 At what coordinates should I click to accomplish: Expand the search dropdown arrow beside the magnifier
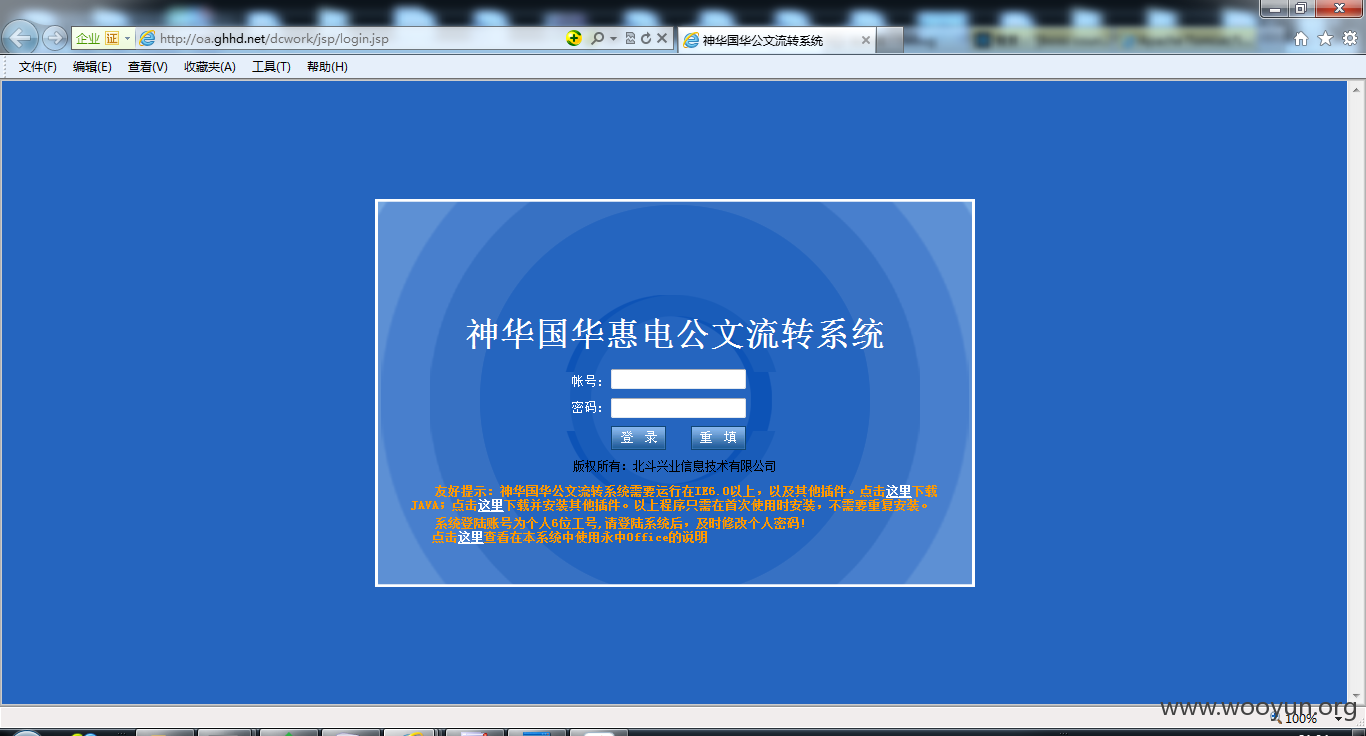click(x=613, y=38)
